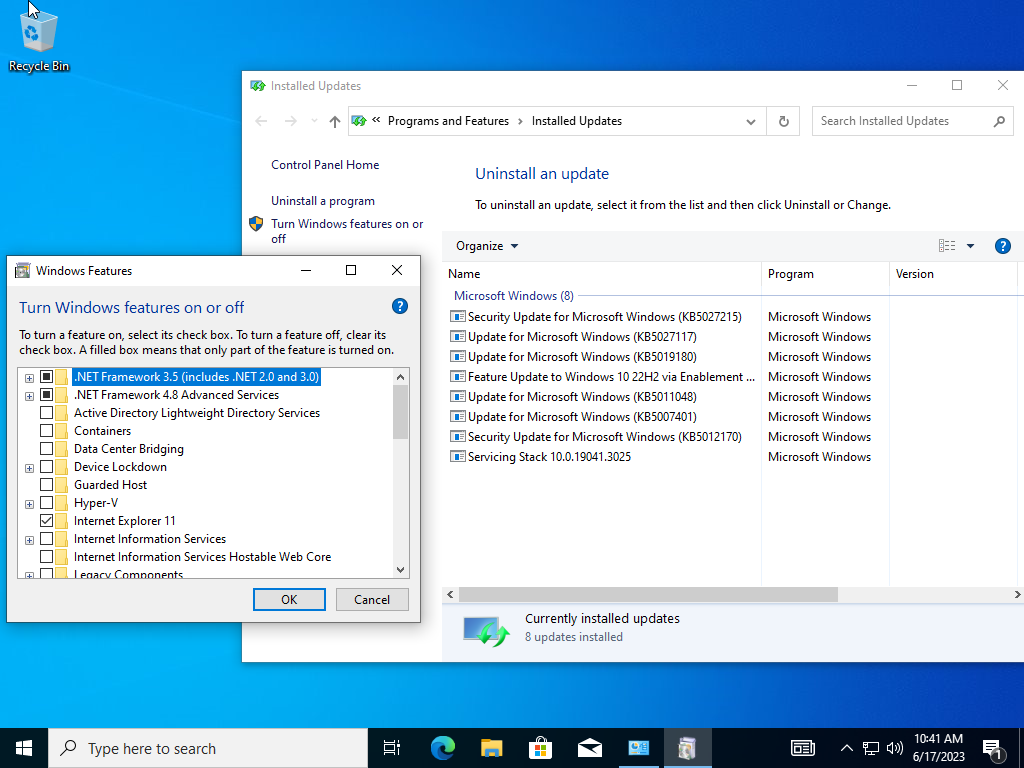This screenshot has height=768, width=1024.
Task: Show hidden system tray icons
Action: [x=846, y=748]
